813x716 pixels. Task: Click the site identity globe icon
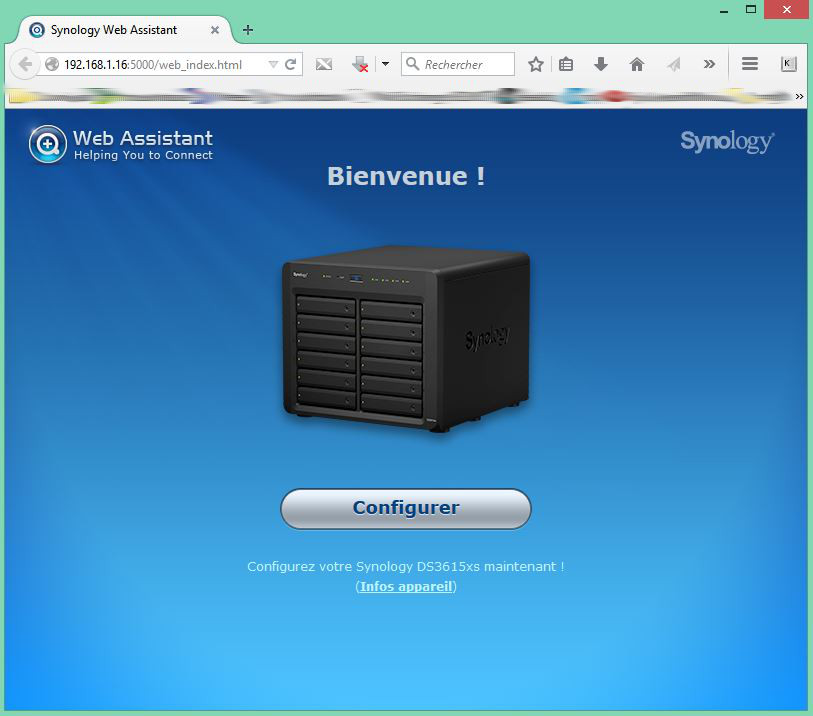(52, 64)
